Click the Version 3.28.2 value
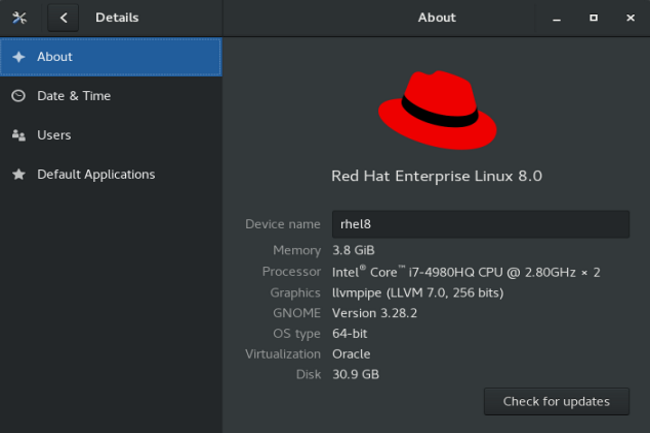 pyautogui.click(x=374, y=313)
